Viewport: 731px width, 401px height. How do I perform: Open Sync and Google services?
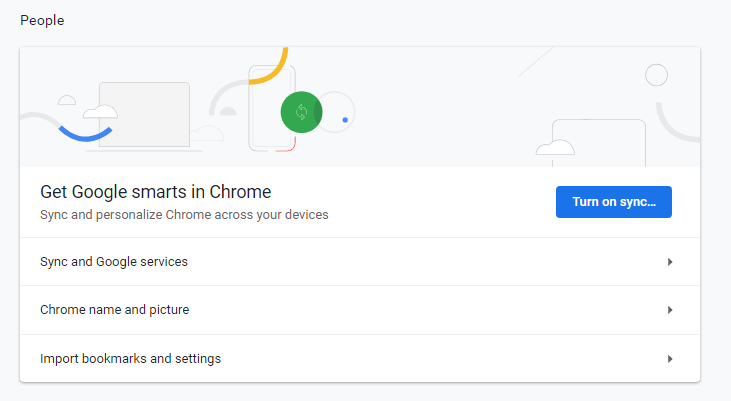[114, 262]
